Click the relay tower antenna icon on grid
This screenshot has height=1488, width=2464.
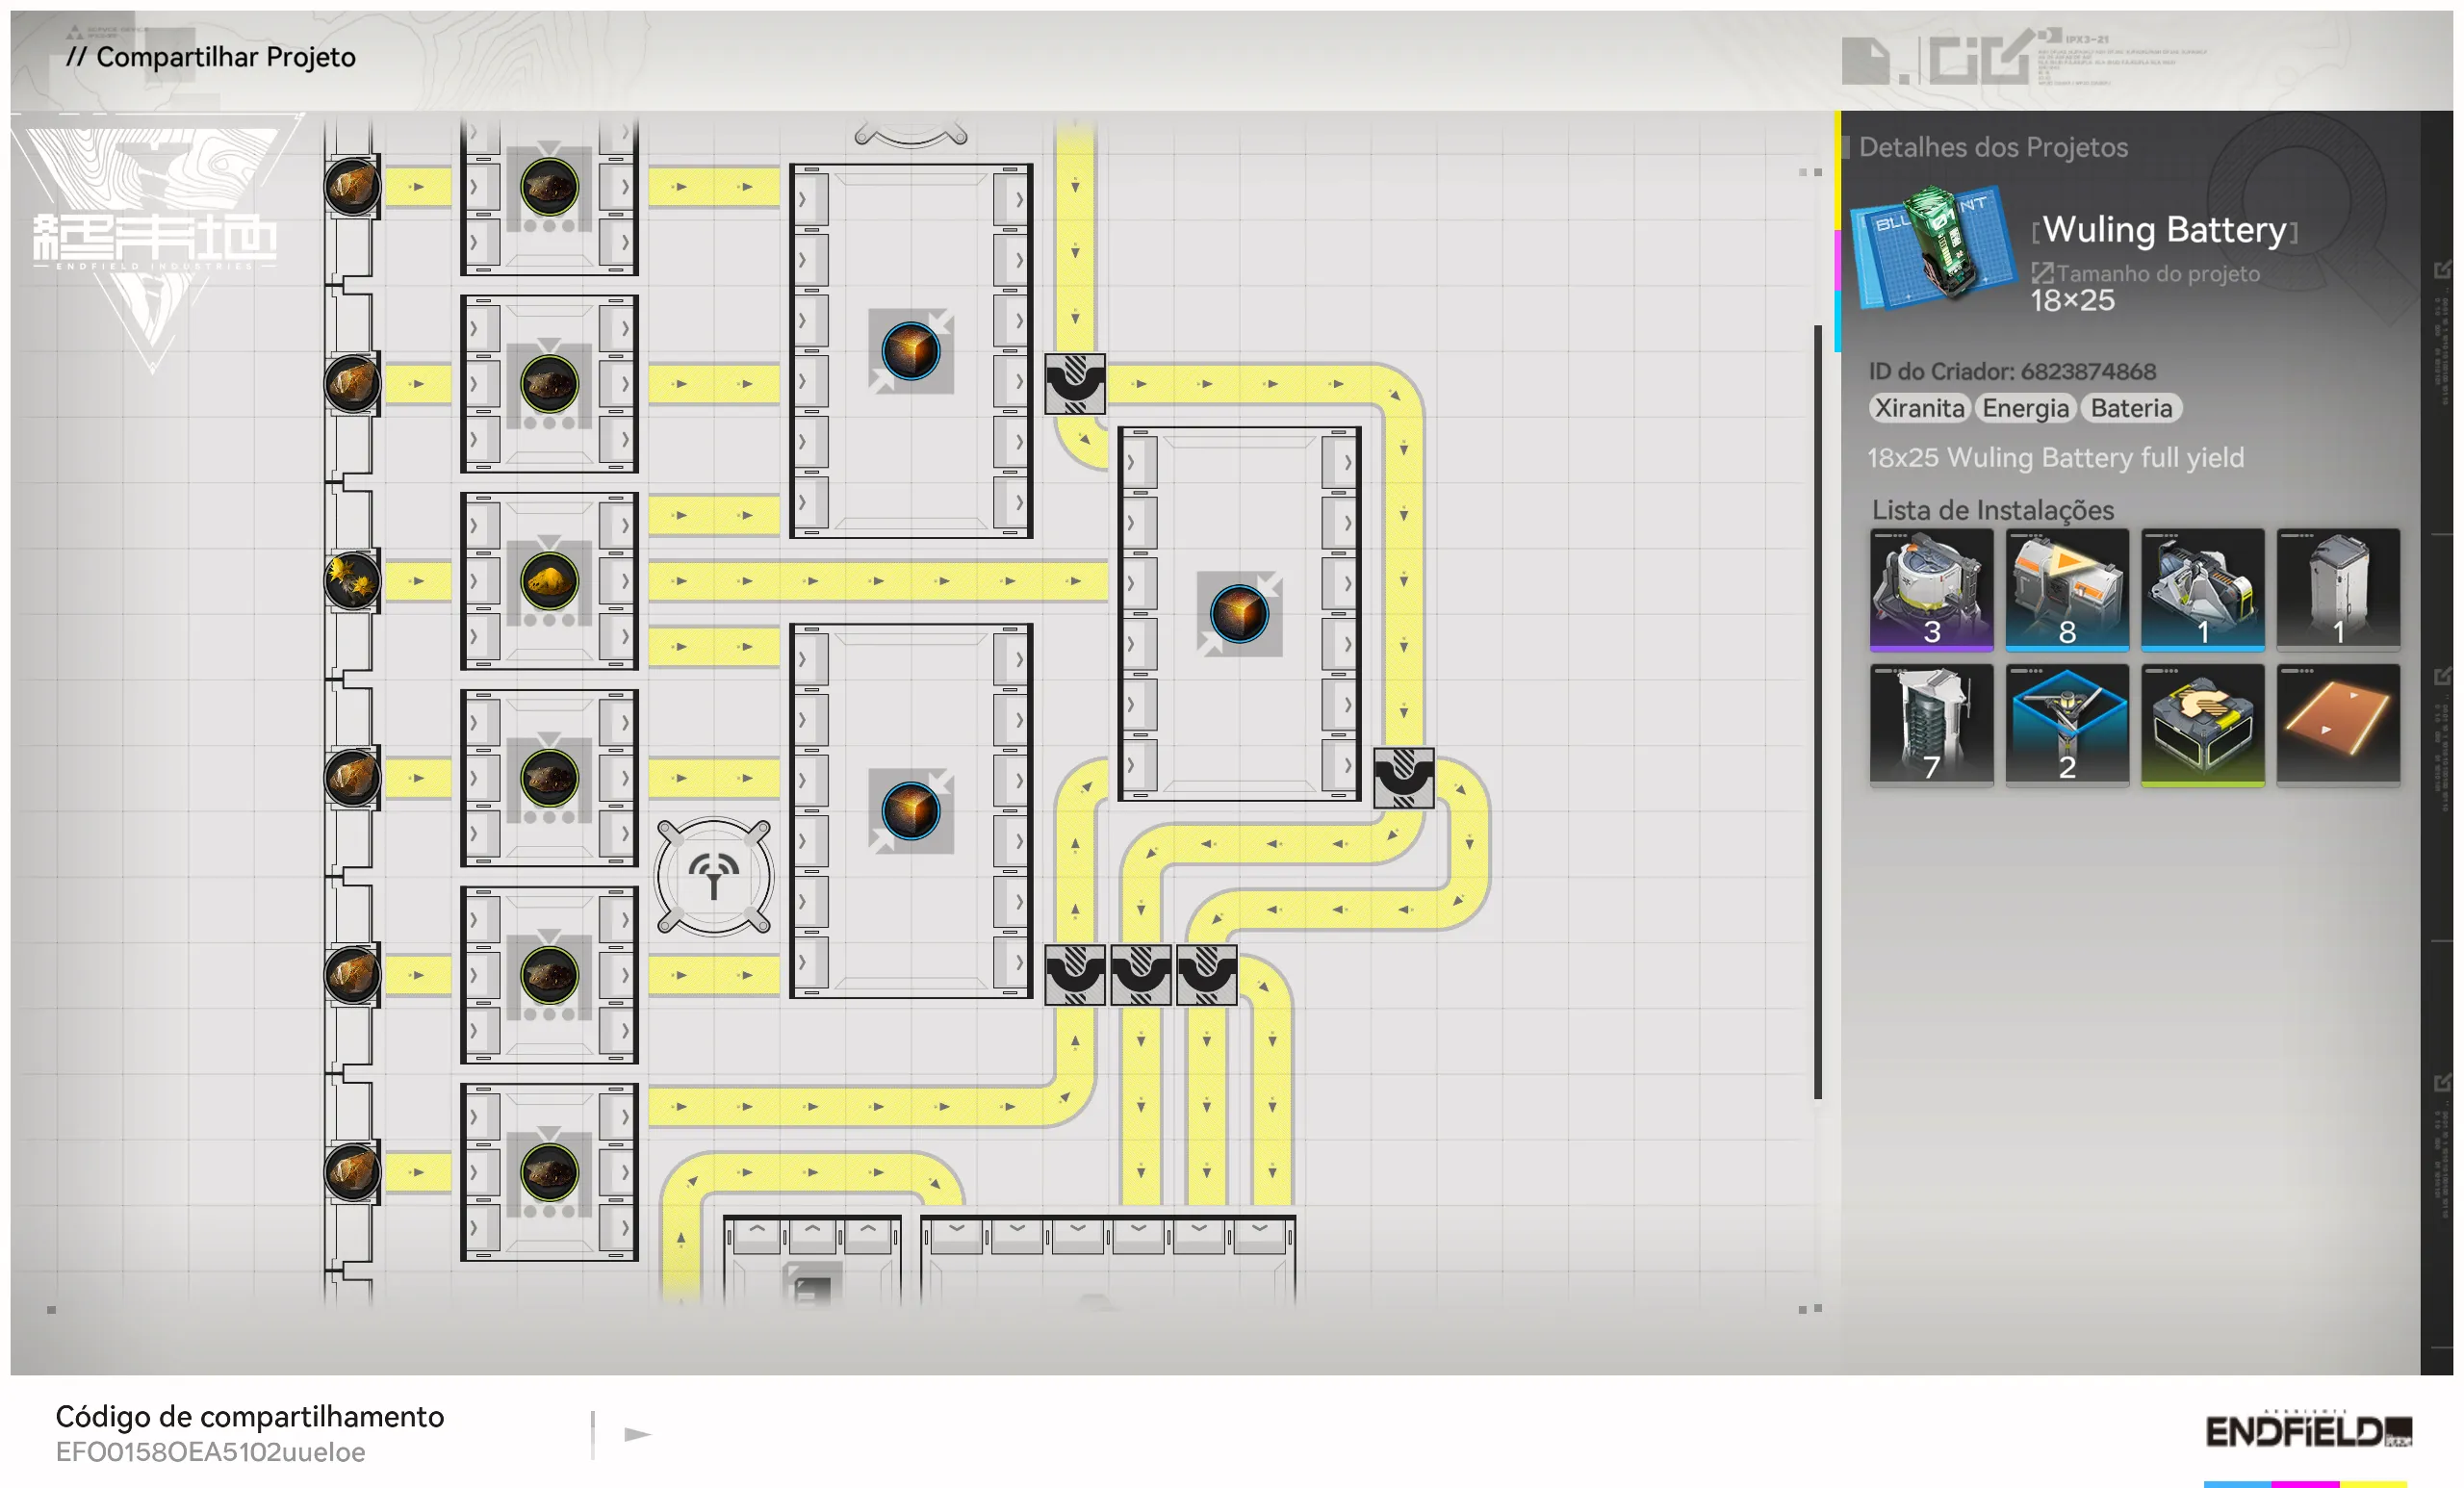[x=713, y=877]
